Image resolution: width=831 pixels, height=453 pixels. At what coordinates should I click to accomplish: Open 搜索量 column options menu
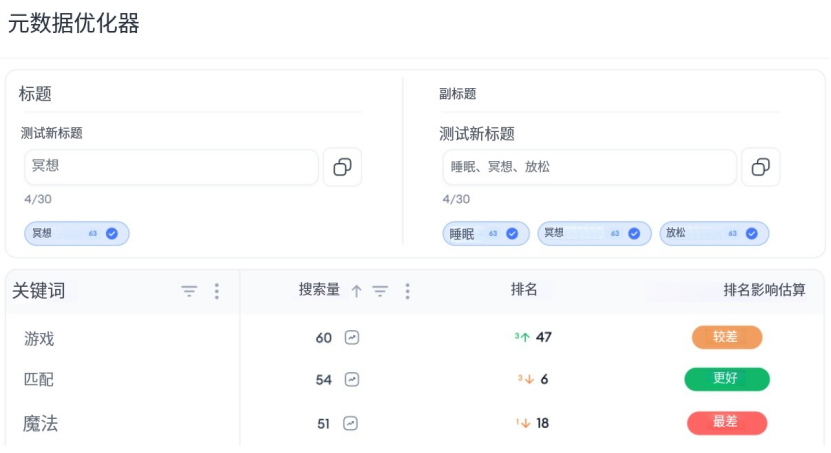point(407,291)
